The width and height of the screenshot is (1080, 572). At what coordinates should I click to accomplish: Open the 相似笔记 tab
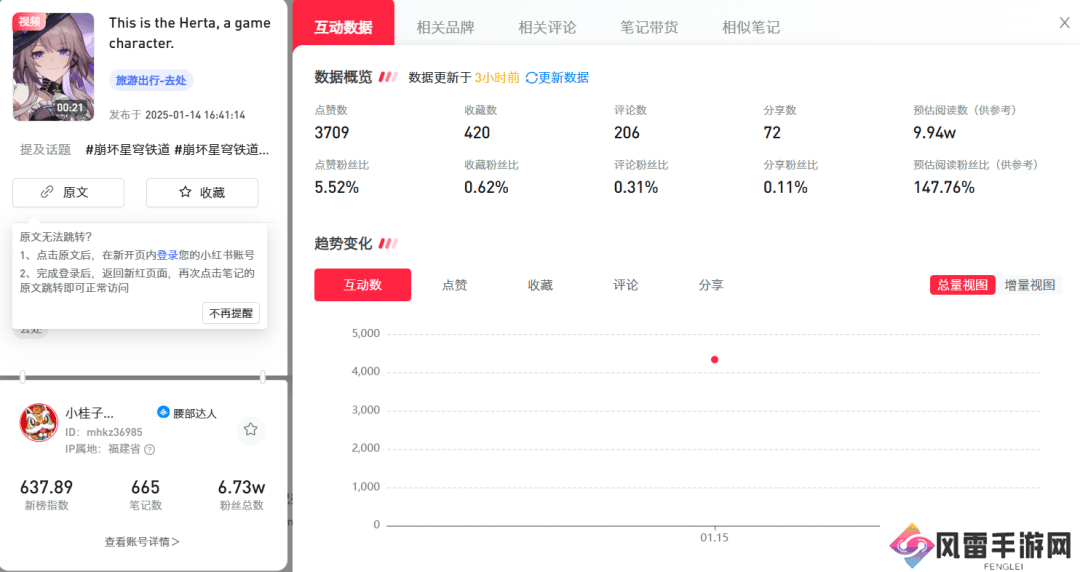[x=751, y=28]
